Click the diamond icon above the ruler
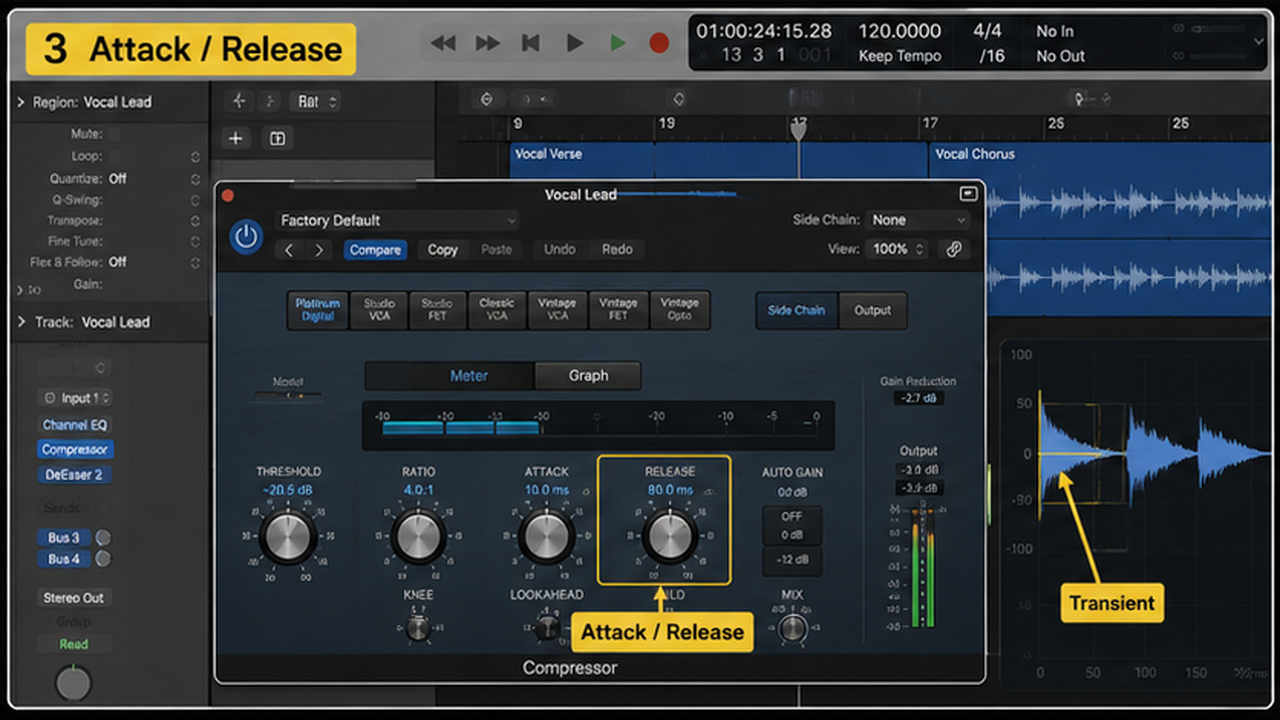This screenshot has height=720, width=1280. click(x=678, y=99)
